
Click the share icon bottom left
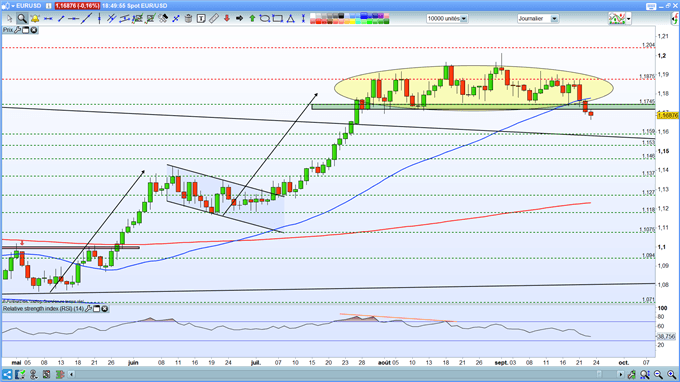pyautogui.click(x=7, y=374)
